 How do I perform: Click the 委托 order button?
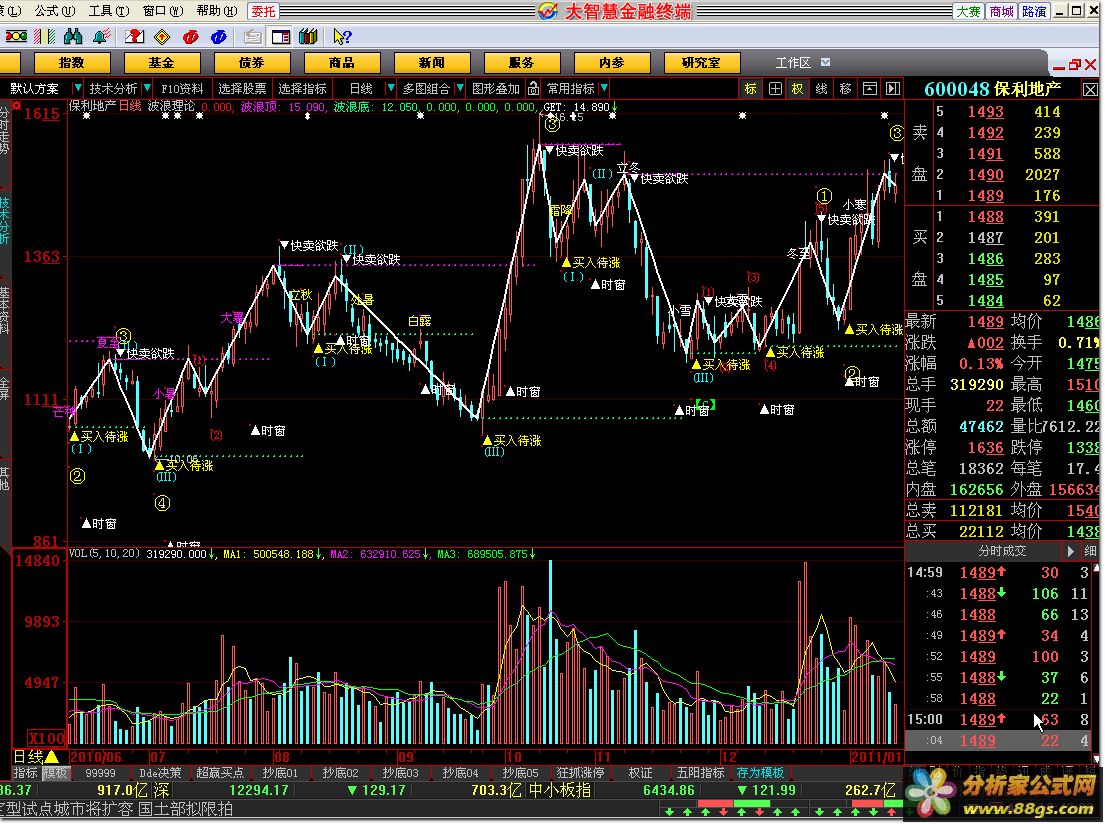(x=264, y=11)
